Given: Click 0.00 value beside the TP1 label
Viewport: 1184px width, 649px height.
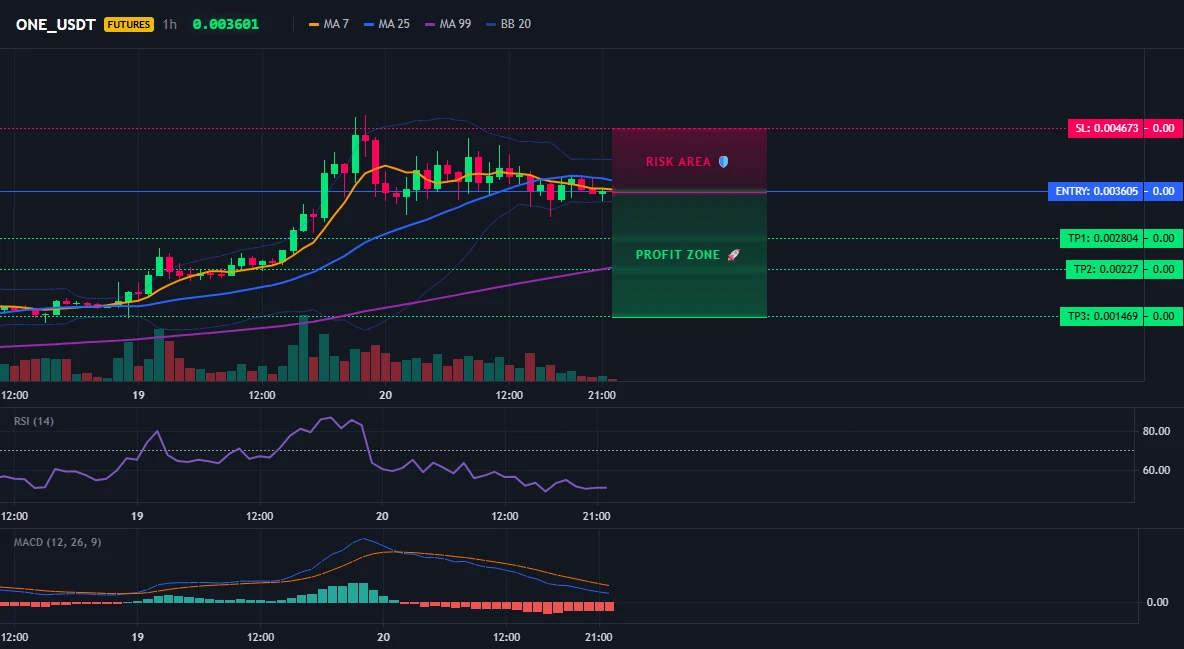Looking at the screenshot, I should (1164, 238).
